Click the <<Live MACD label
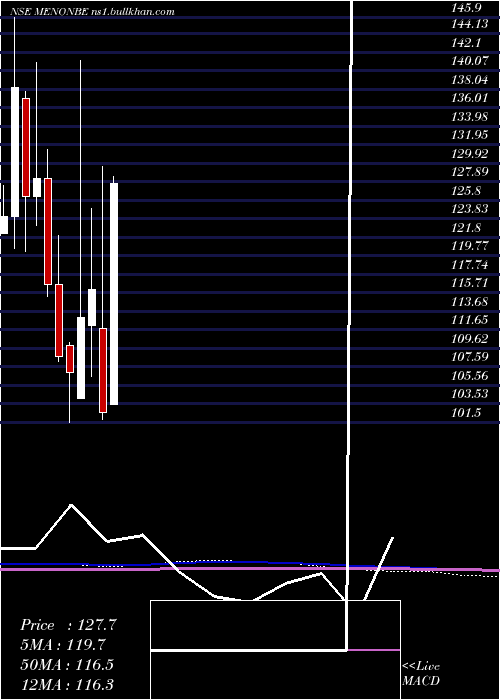This screenshot has height=700, width=500. [x=421, y=674]
